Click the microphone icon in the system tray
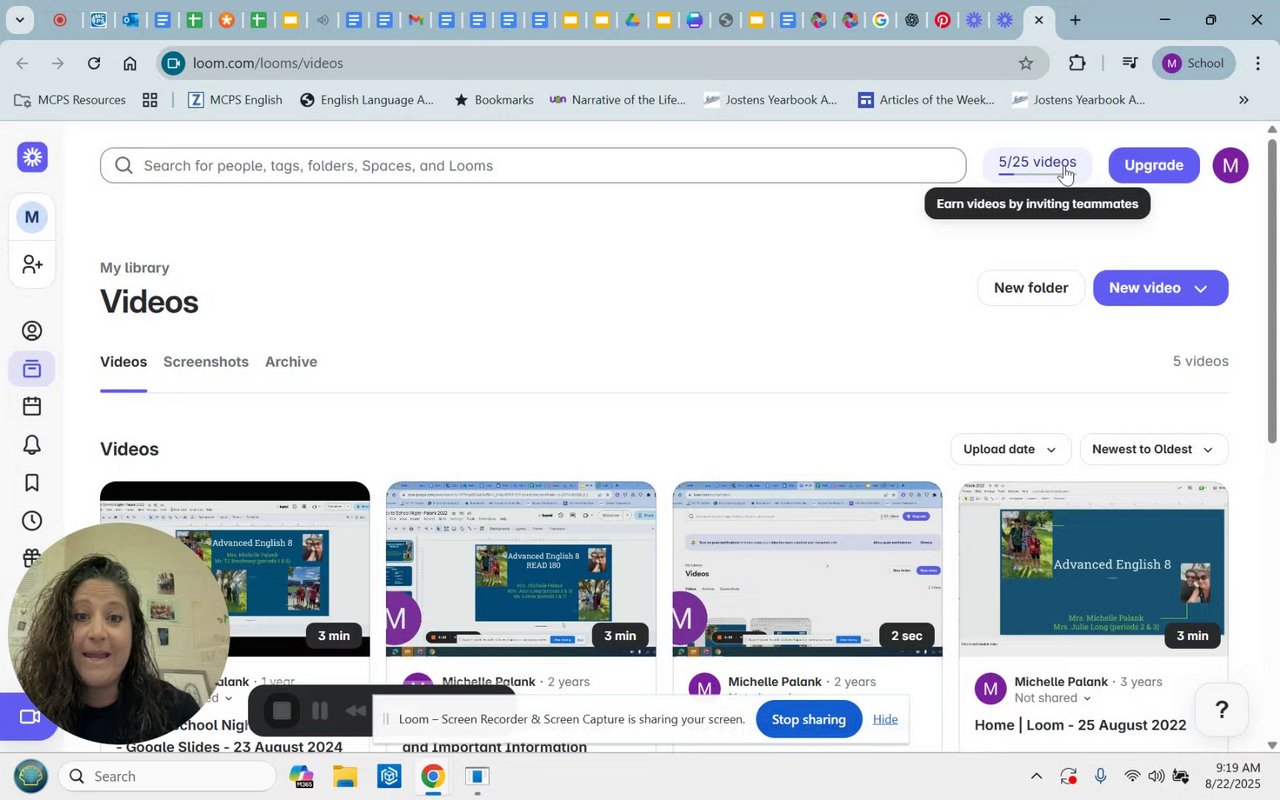Viewport: 1280px width, 800px height. click(1101, 776)
